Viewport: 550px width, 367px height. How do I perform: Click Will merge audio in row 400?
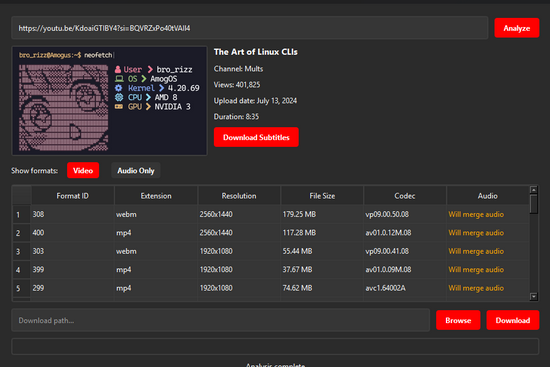(488, 233)
